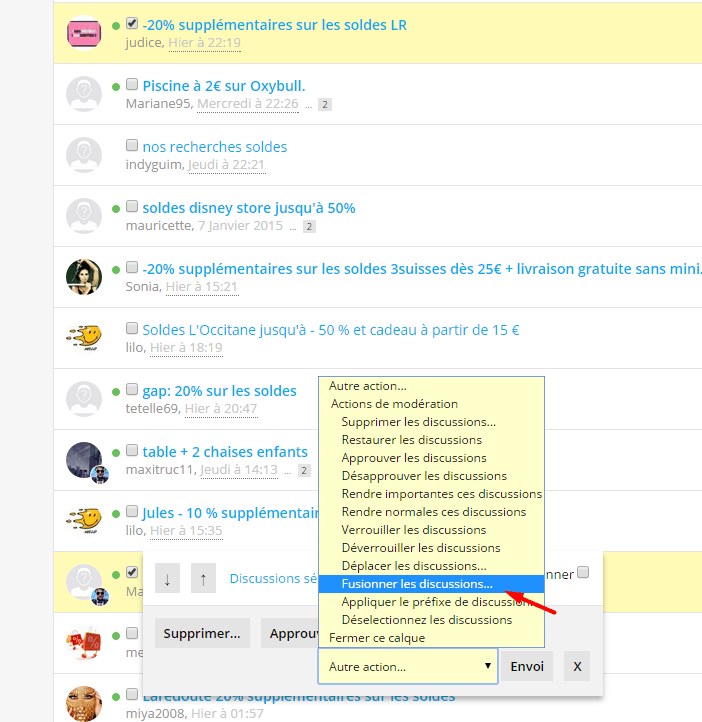Click Hier à 22:19 timestamp

(x=204, y=43)
